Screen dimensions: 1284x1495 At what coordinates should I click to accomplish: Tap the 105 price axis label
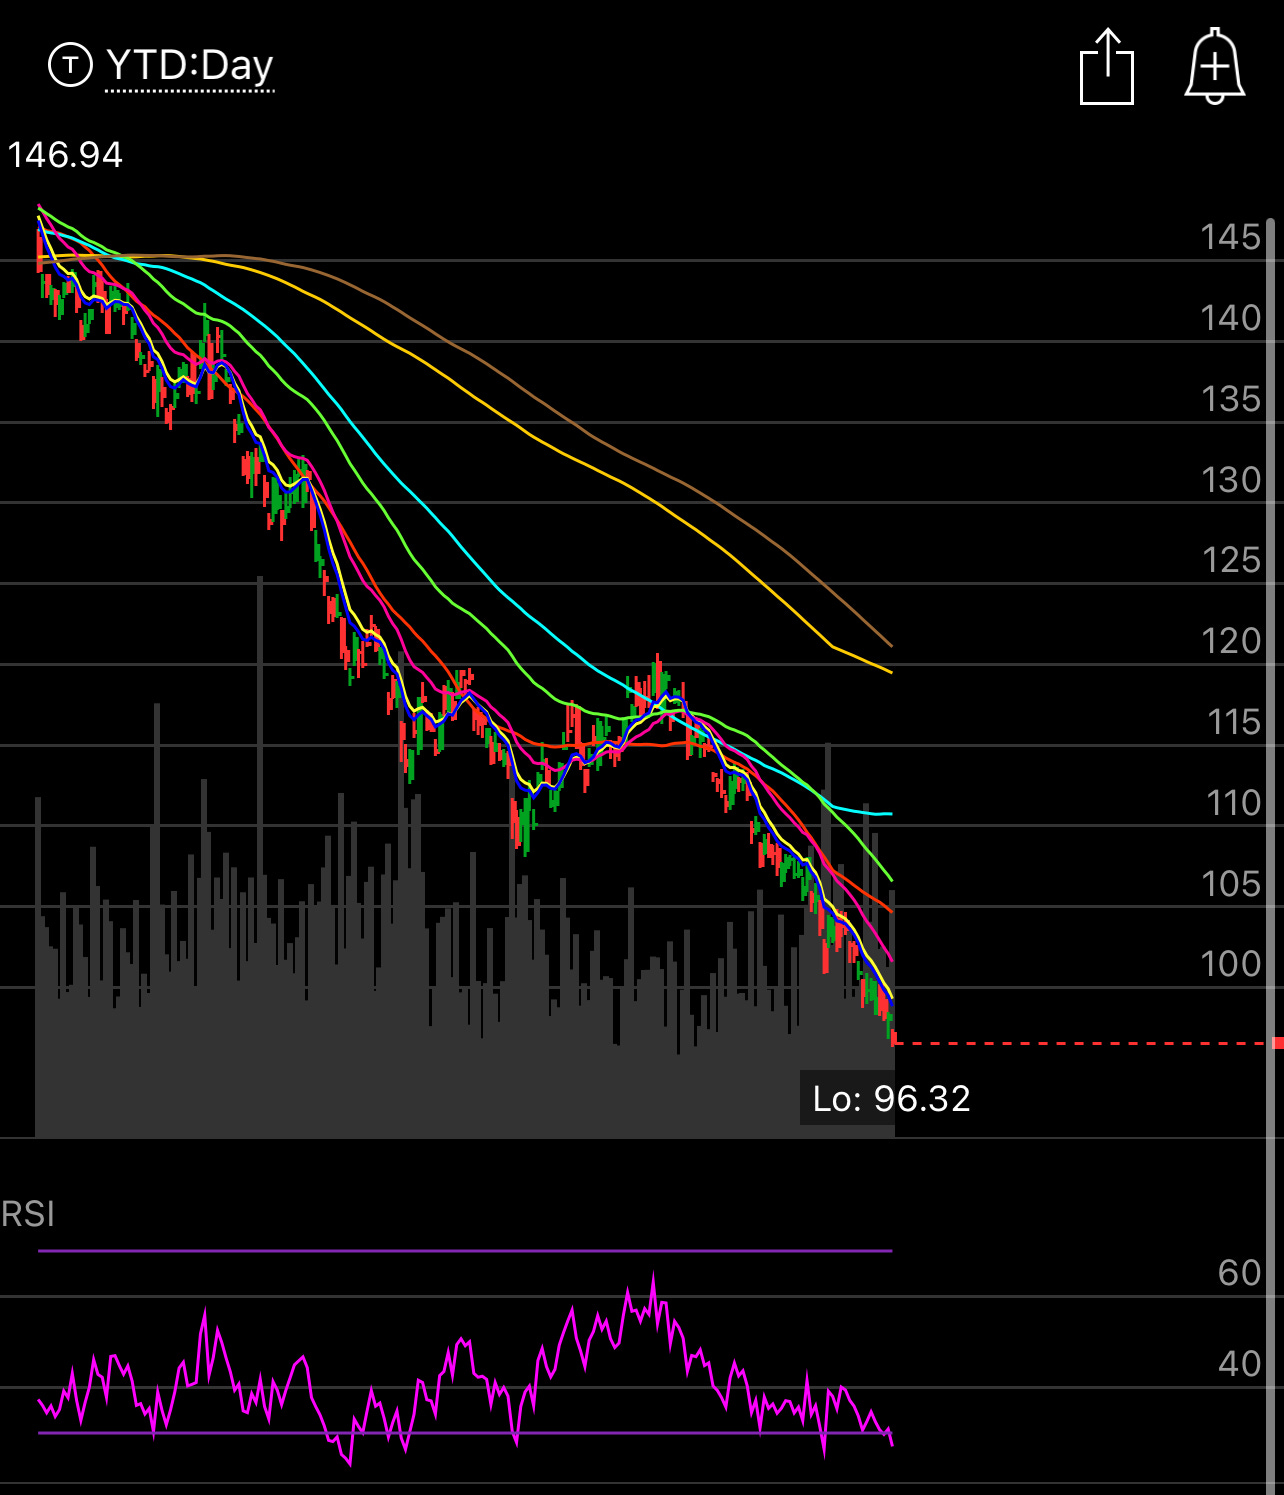tap(1230, 884)
